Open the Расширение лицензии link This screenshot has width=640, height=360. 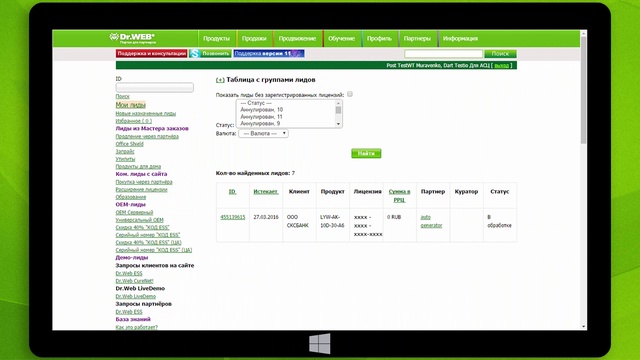[x=141, y=189]
